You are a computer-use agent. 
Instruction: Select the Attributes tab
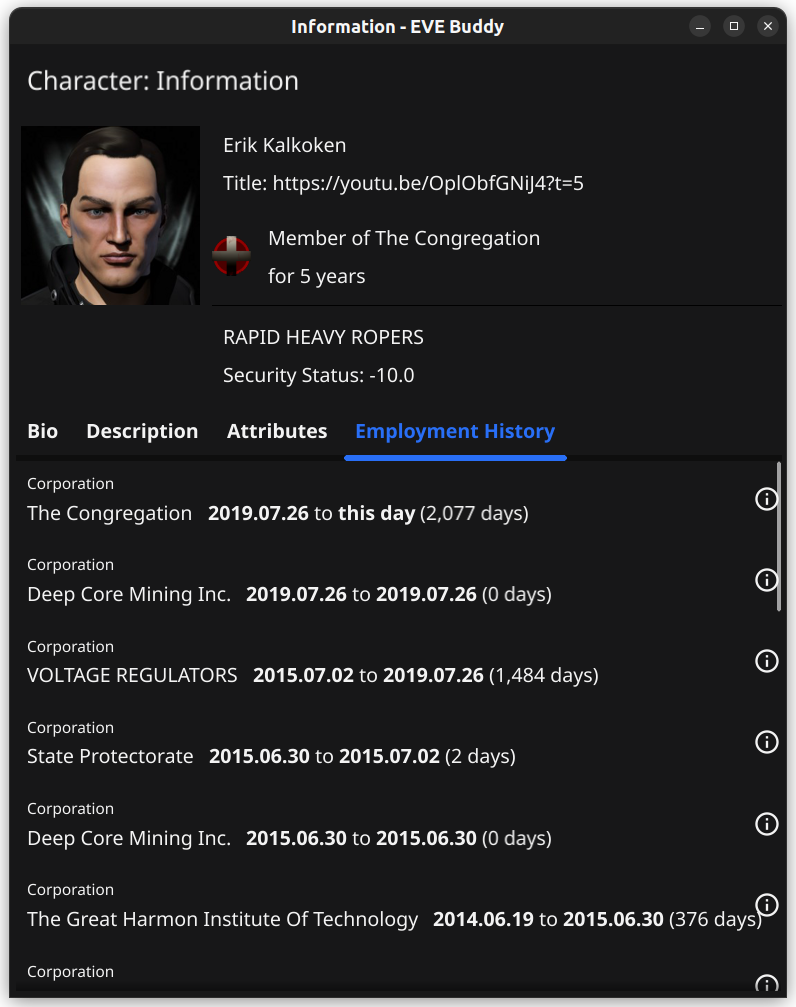tap(277, 431)
